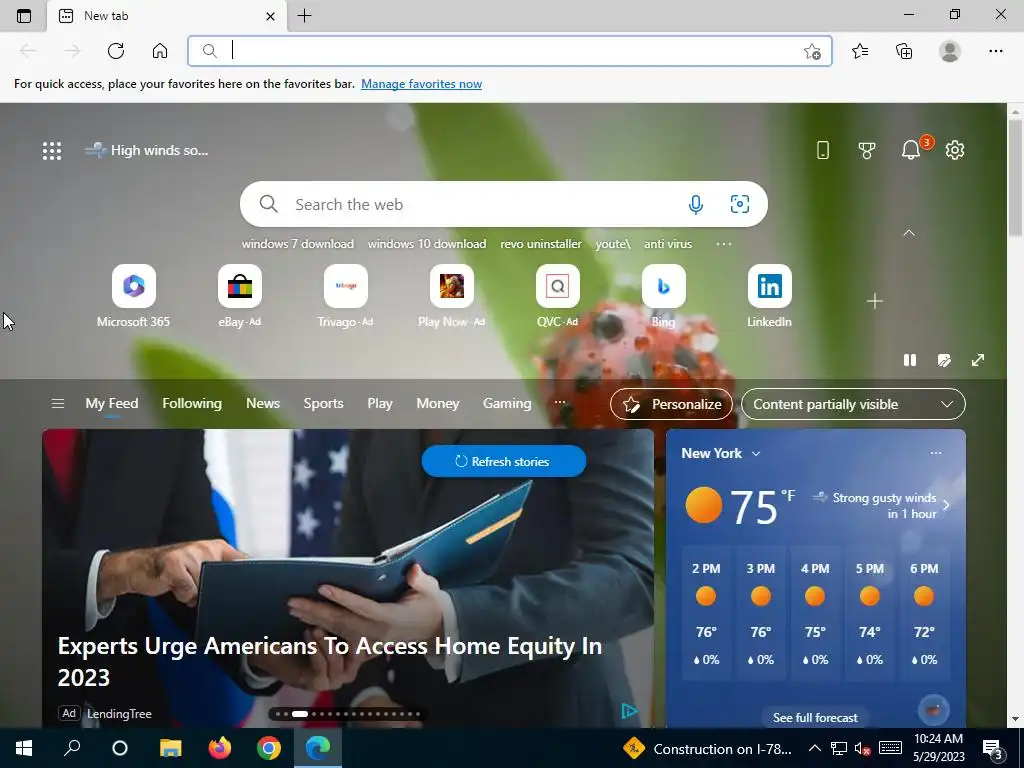1024x768 pixels.
Task: Open the app launcher grid
Action: [x=52, y=151]
